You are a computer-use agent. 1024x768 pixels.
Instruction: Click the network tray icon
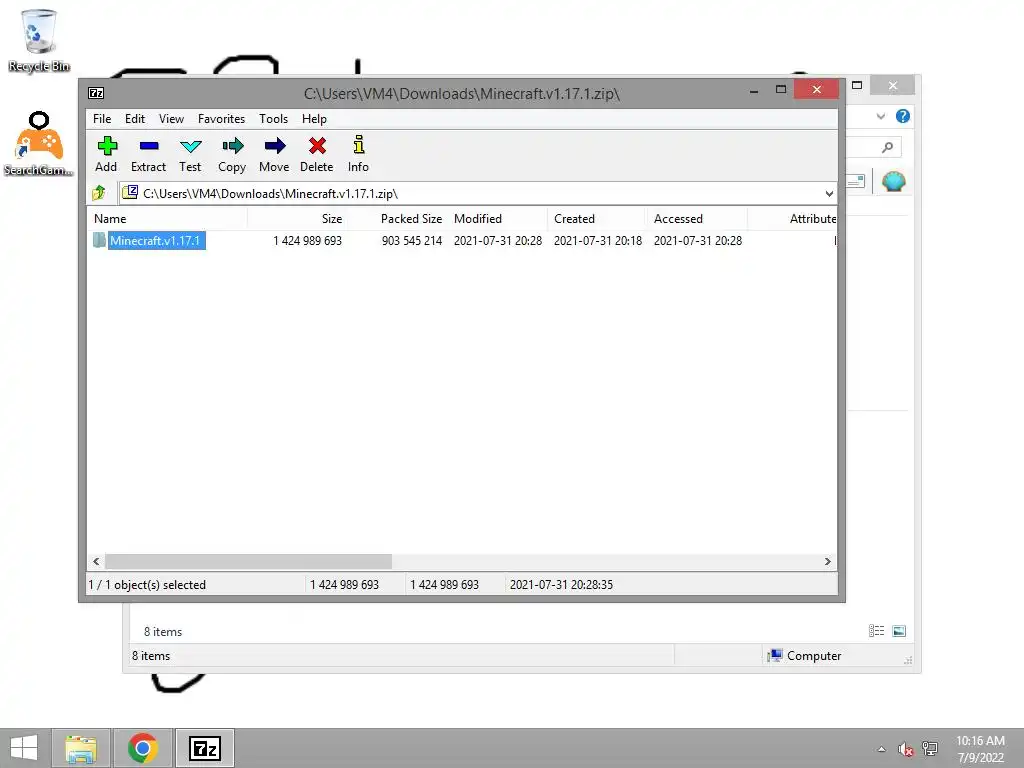(929, 749)
